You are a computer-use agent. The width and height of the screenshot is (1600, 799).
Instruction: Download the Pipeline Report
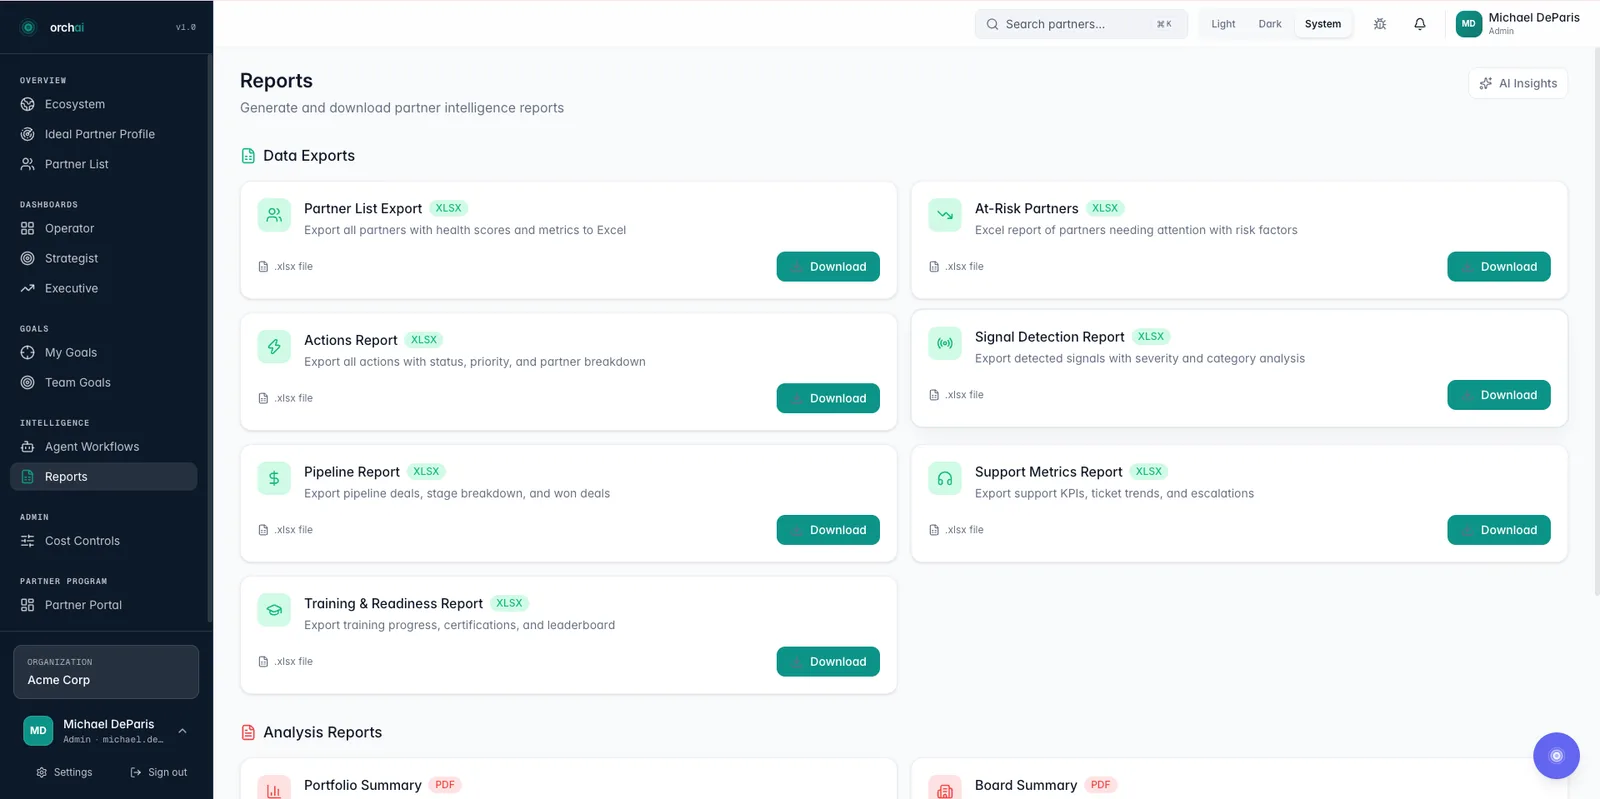(828, 530)
